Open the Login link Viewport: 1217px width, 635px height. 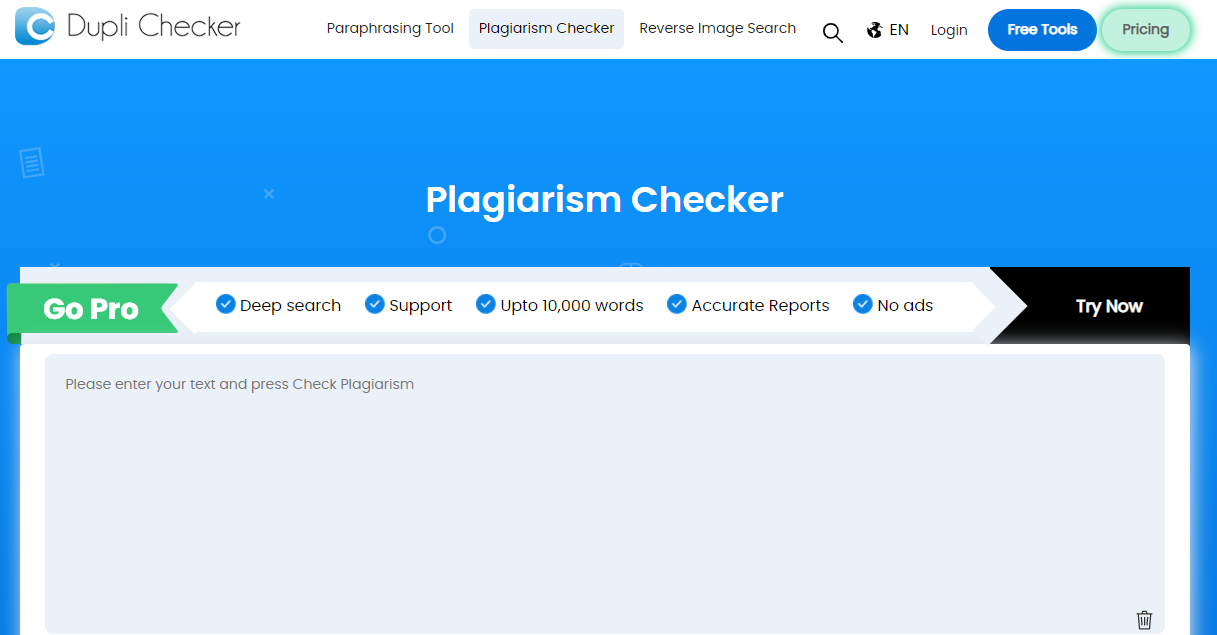[949, 30]
